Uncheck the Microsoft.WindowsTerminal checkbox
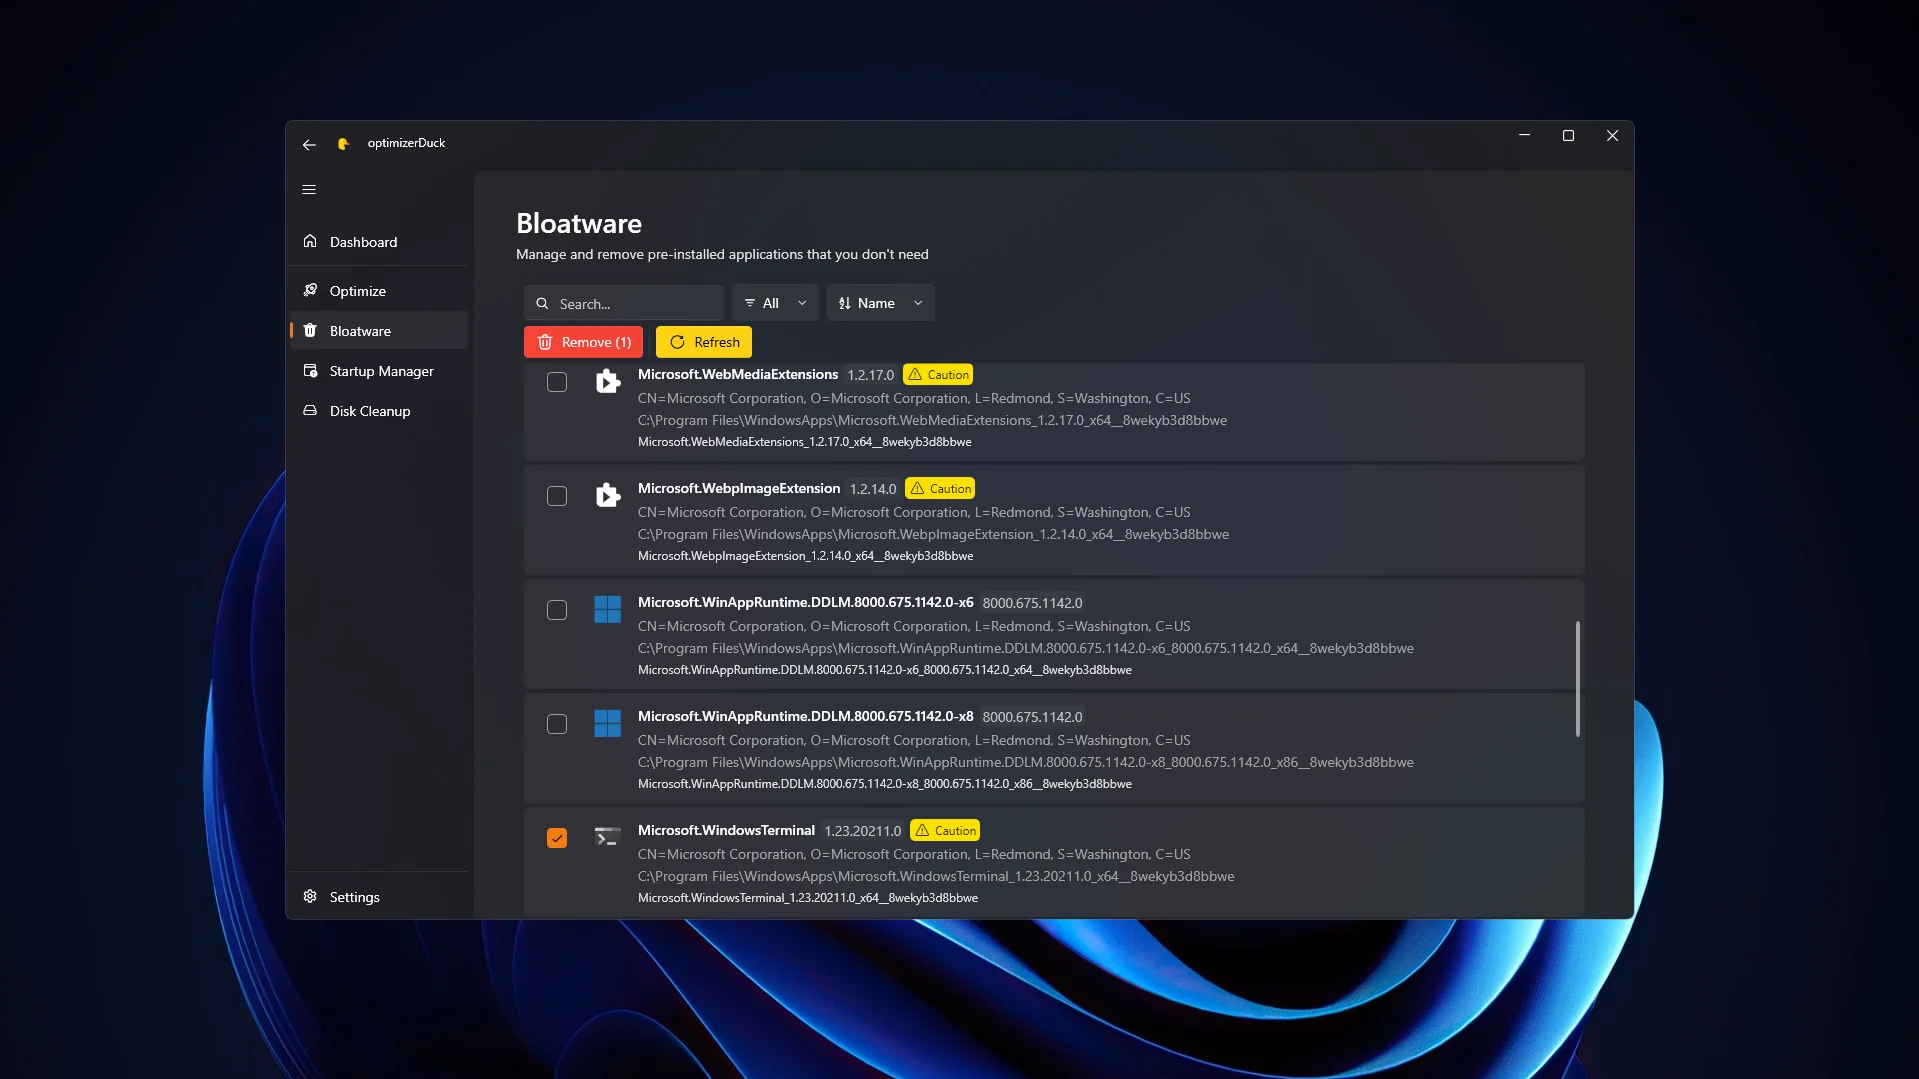1919x1079 pixels. pos(557,838)
